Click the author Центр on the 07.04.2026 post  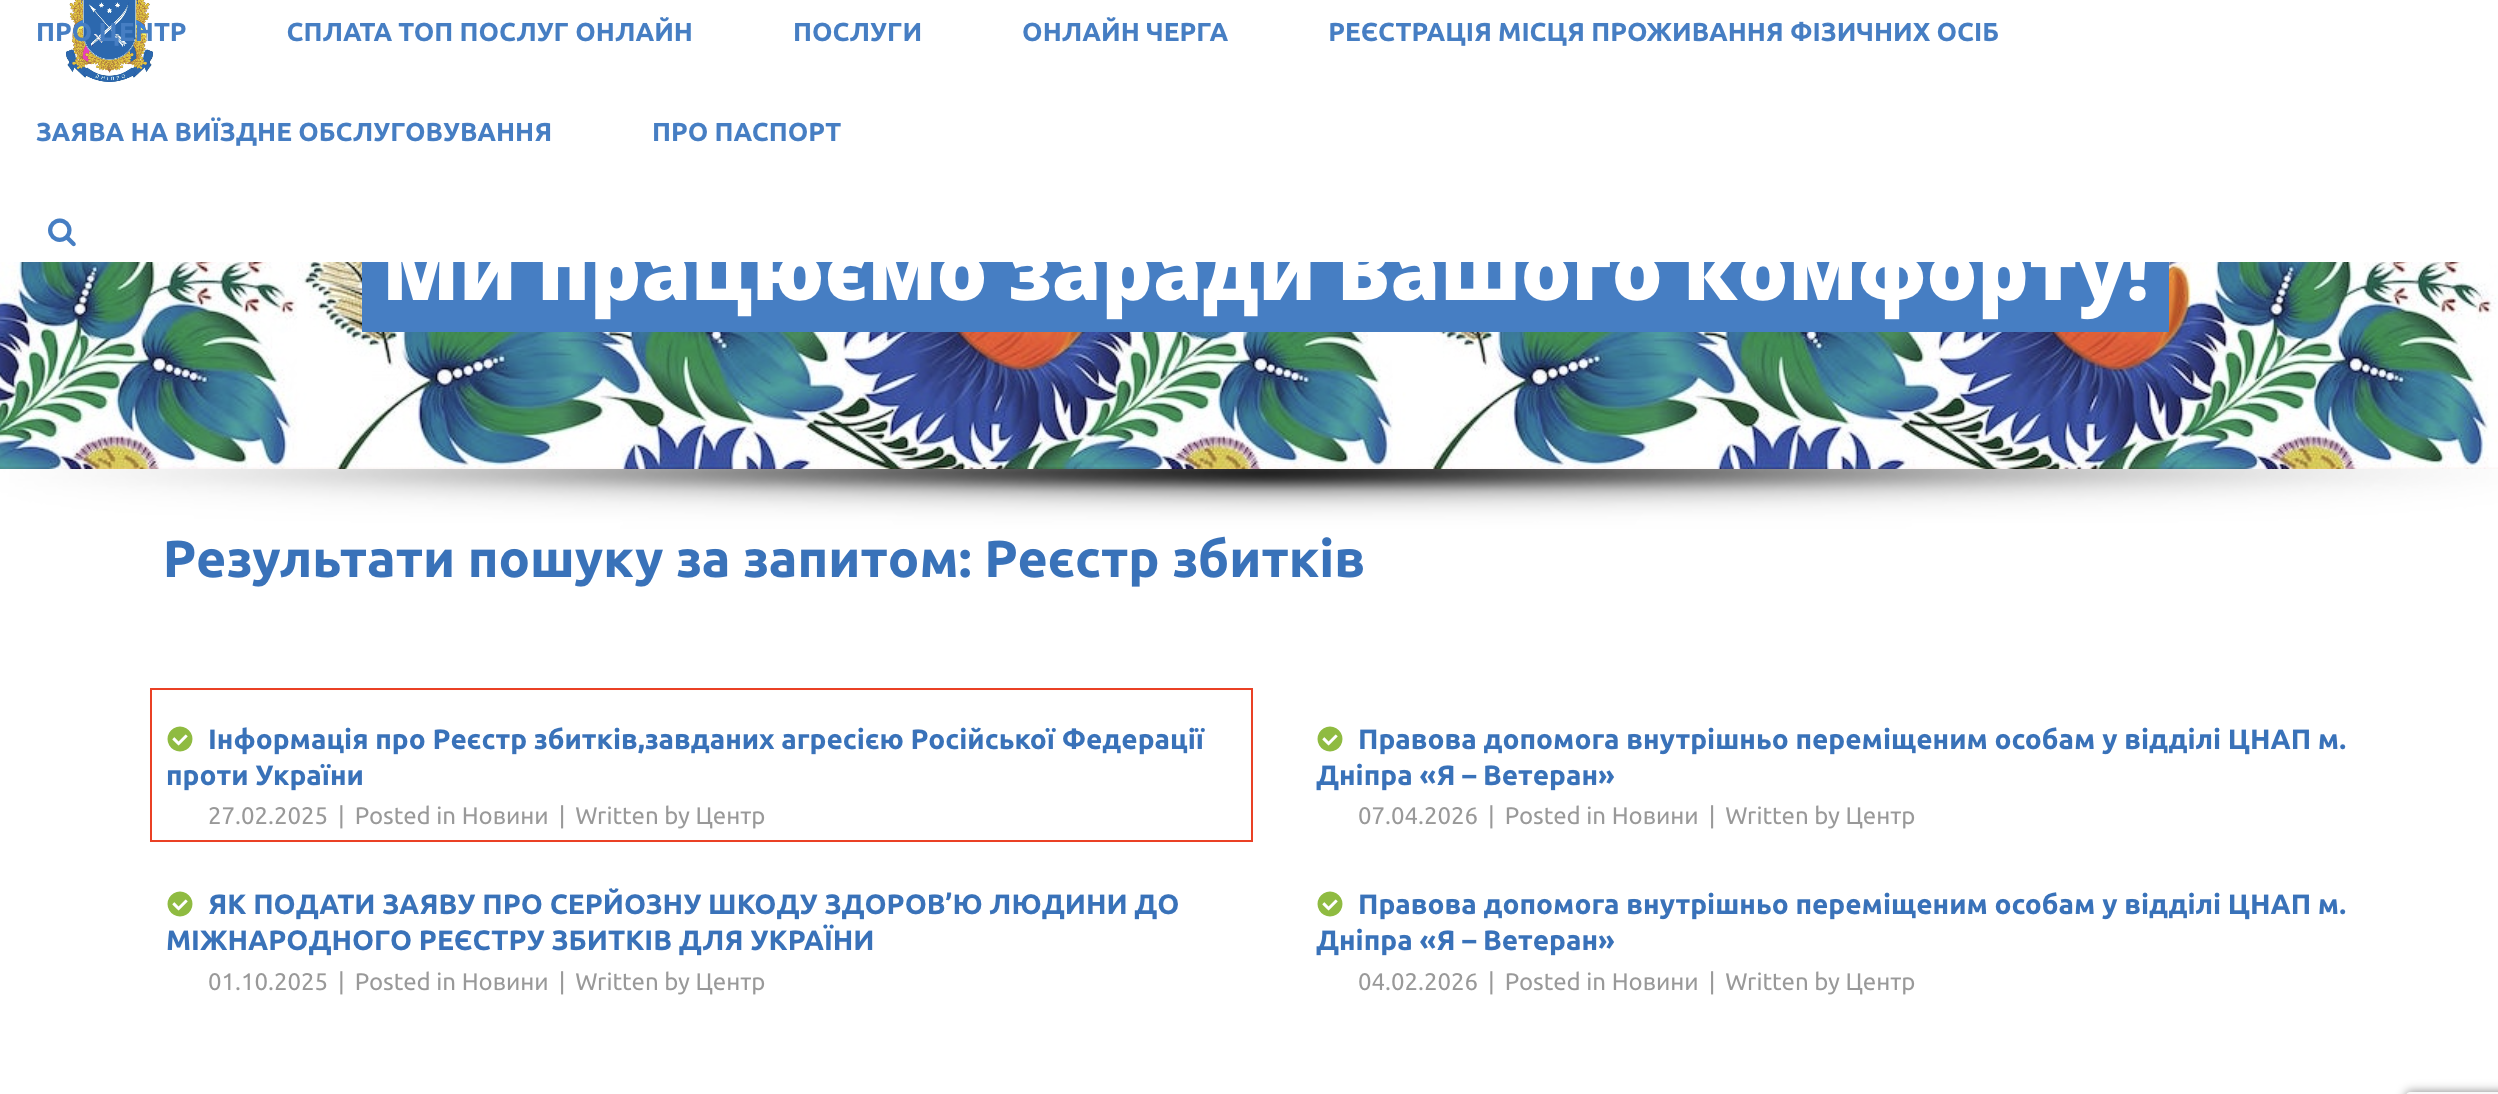(x=1880, y=816)
